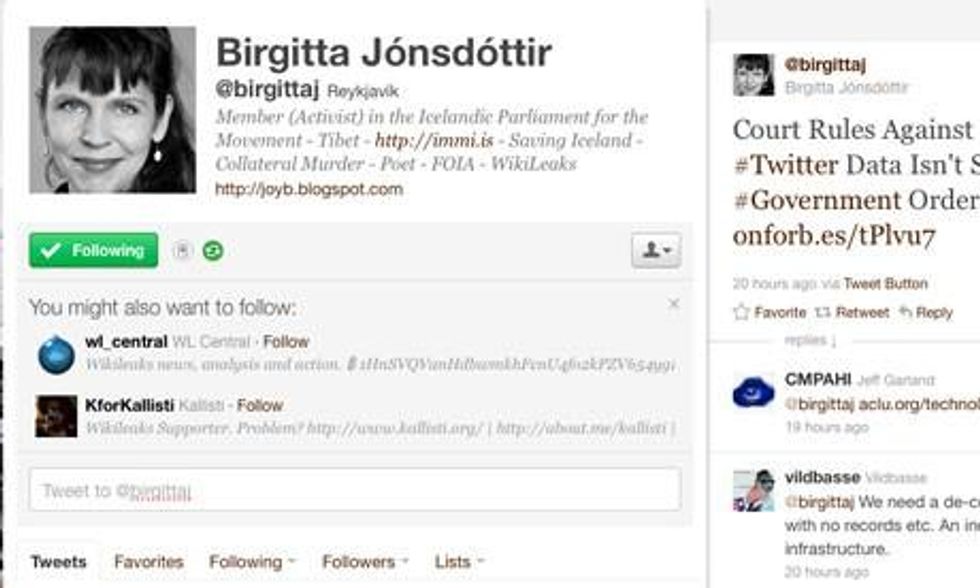This screenshot has width=980, height=588.
Task: Click KforKallisti profile avatar
Action: [x=56, y=416]
